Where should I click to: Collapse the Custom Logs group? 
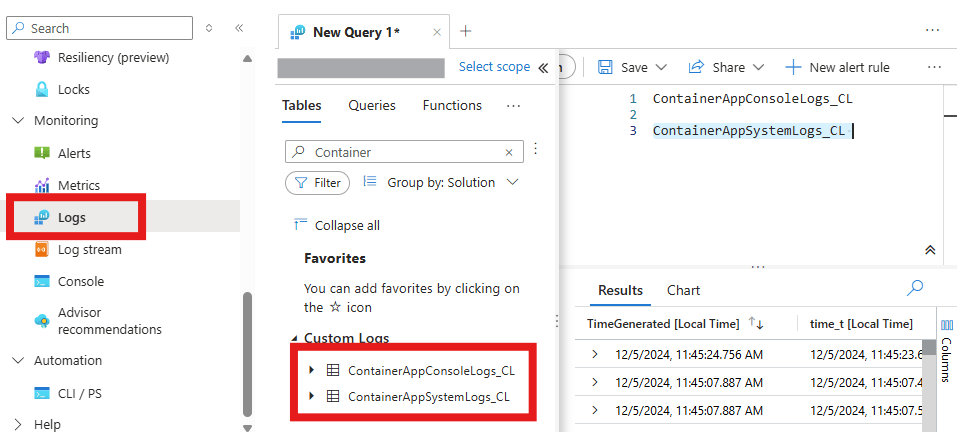point(294,338)
